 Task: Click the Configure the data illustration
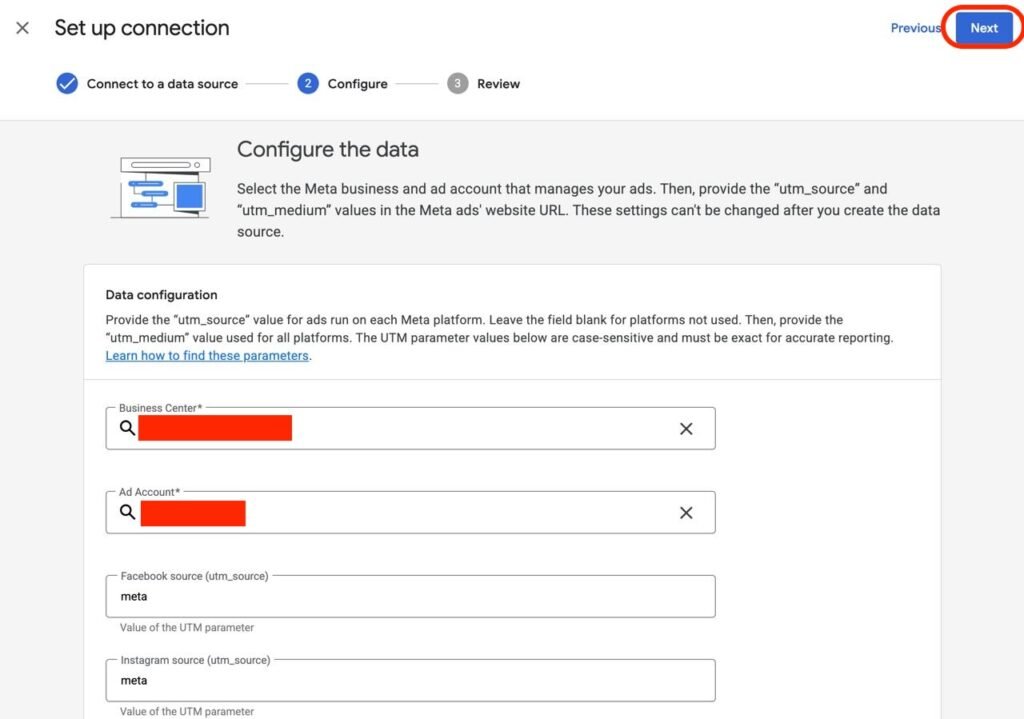(x=160, y=187)
